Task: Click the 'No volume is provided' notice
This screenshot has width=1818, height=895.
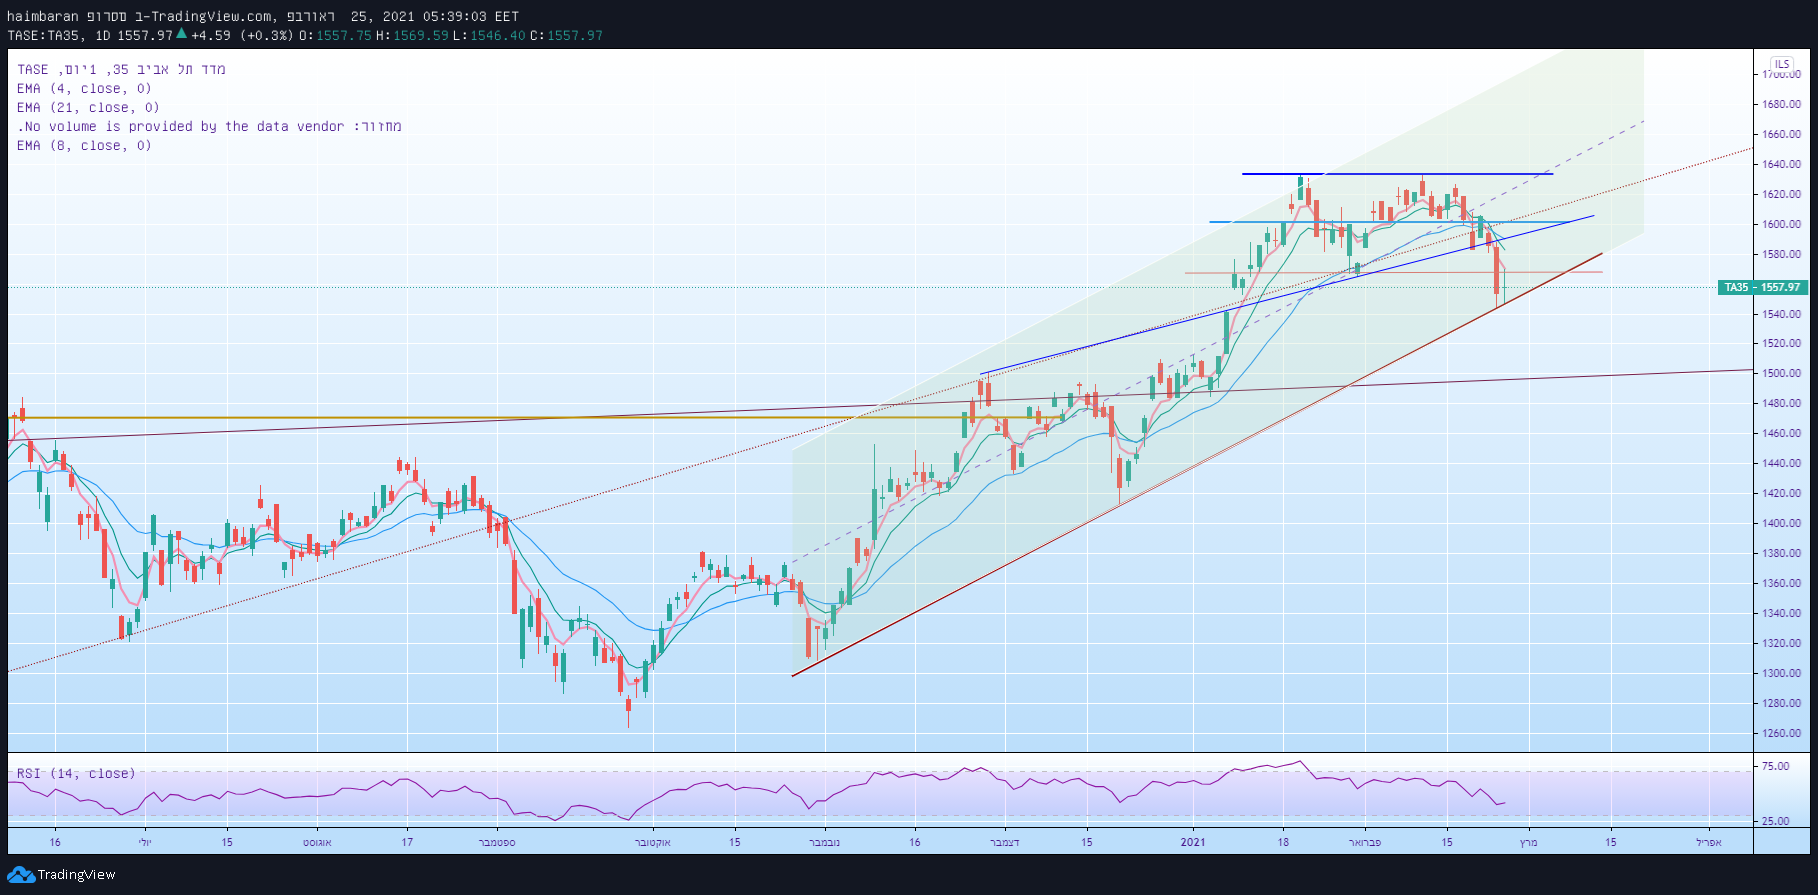Action: pyautogui.click(x=209, y=126)
